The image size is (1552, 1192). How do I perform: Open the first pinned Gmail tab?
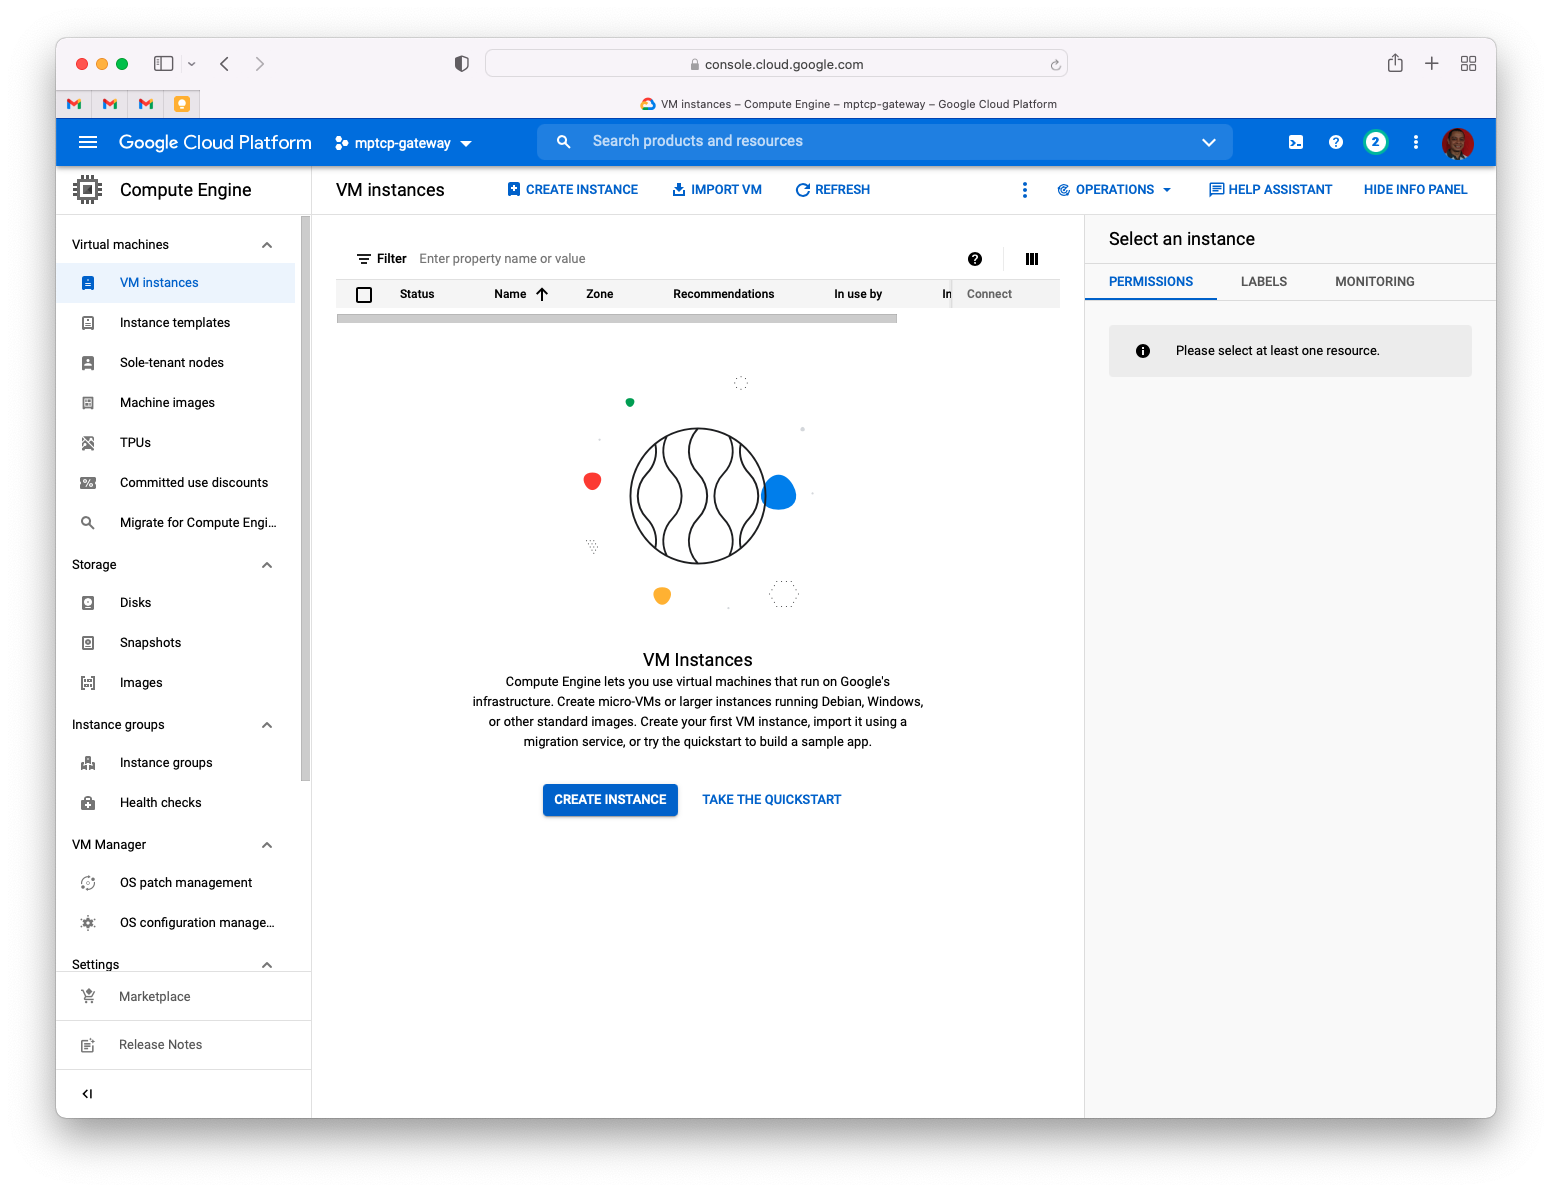(x=74, y=104)
